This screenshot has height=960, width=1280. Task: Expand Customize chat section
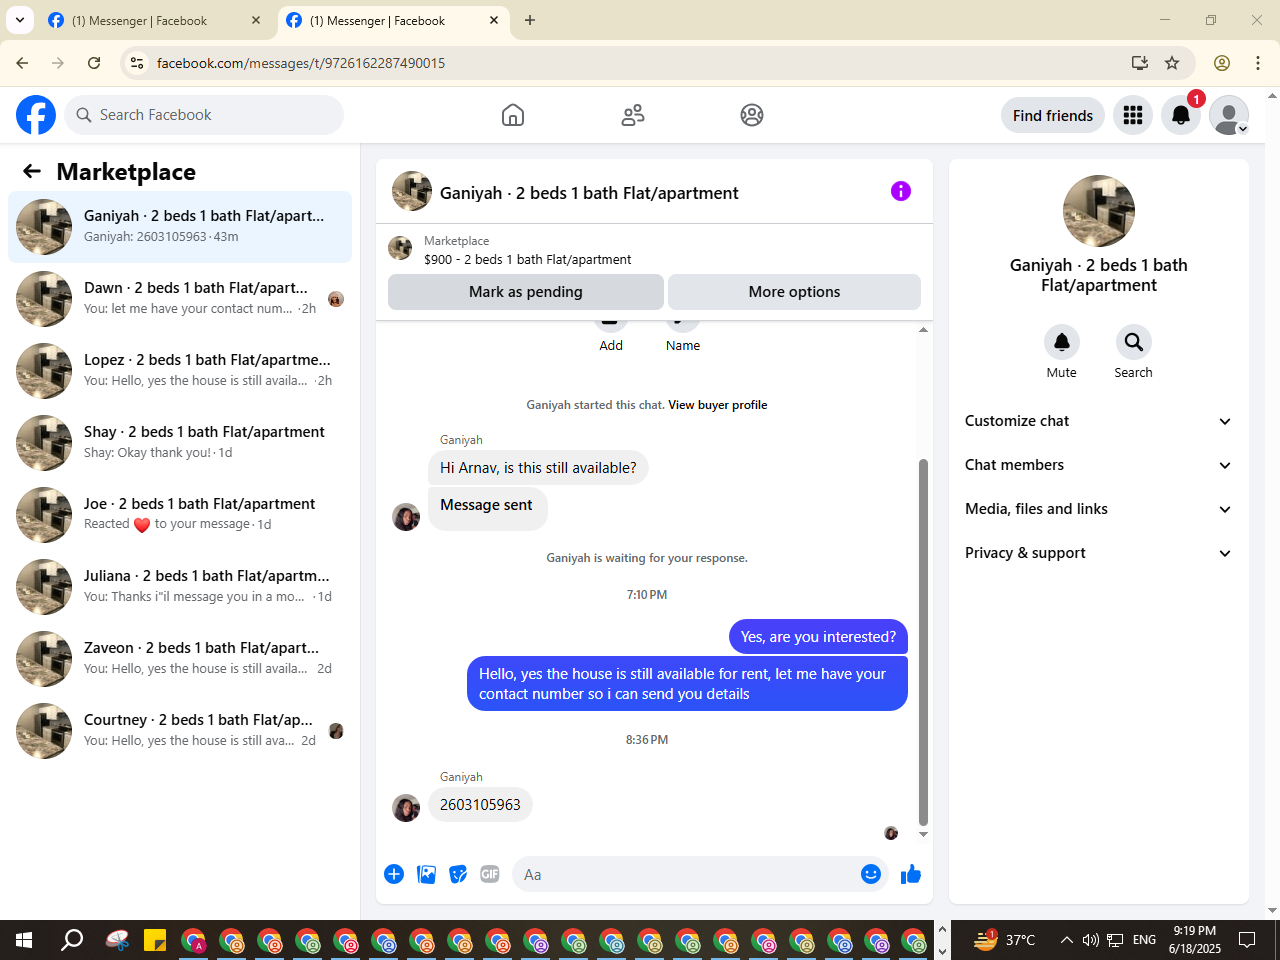pos(1099,421)
